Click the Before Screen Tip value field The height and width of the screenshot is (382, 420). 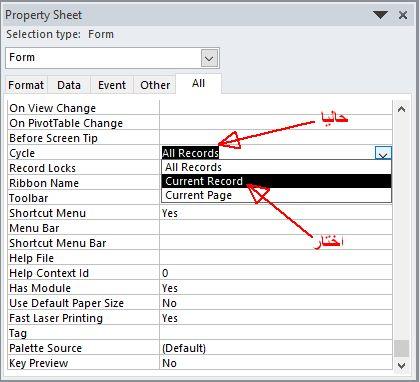[x=276, y=138]
